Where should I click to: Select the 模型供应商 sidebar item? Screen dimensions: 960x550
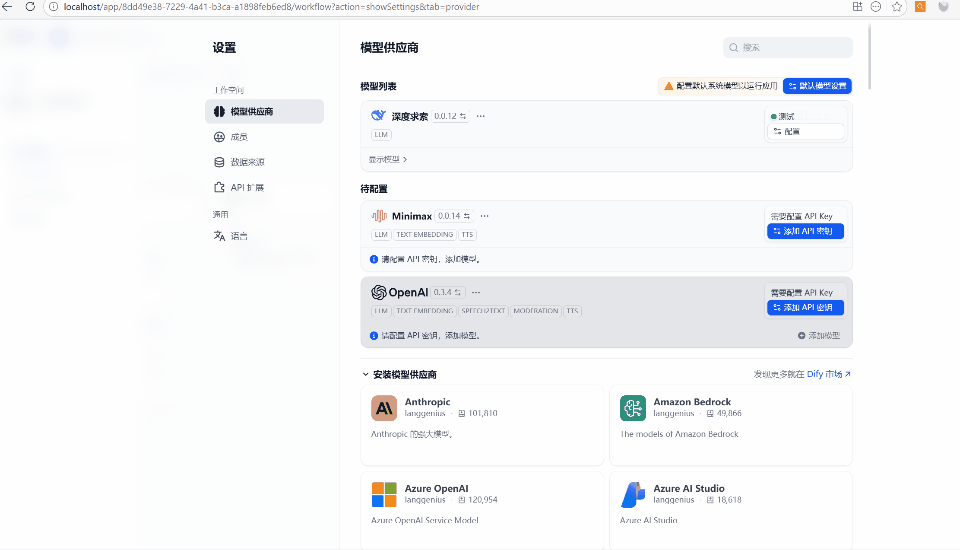(264, 111)
